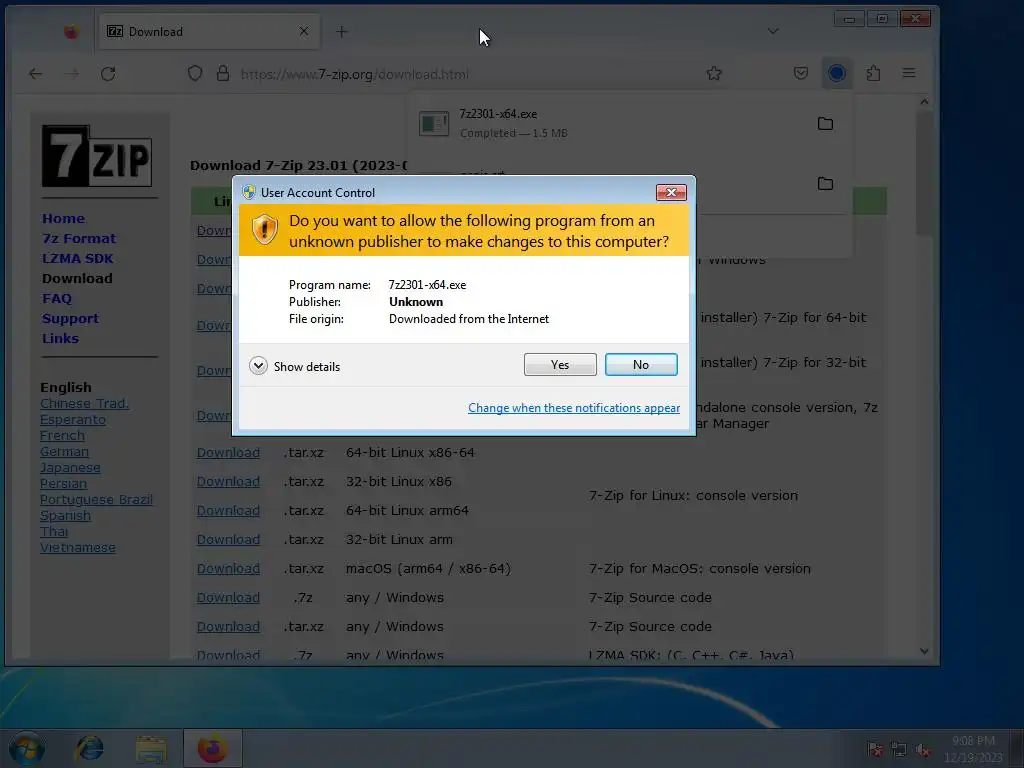Click the Firefox back arrow
The height and width of the screenshot is (768, 1024).
click(36, 74)
